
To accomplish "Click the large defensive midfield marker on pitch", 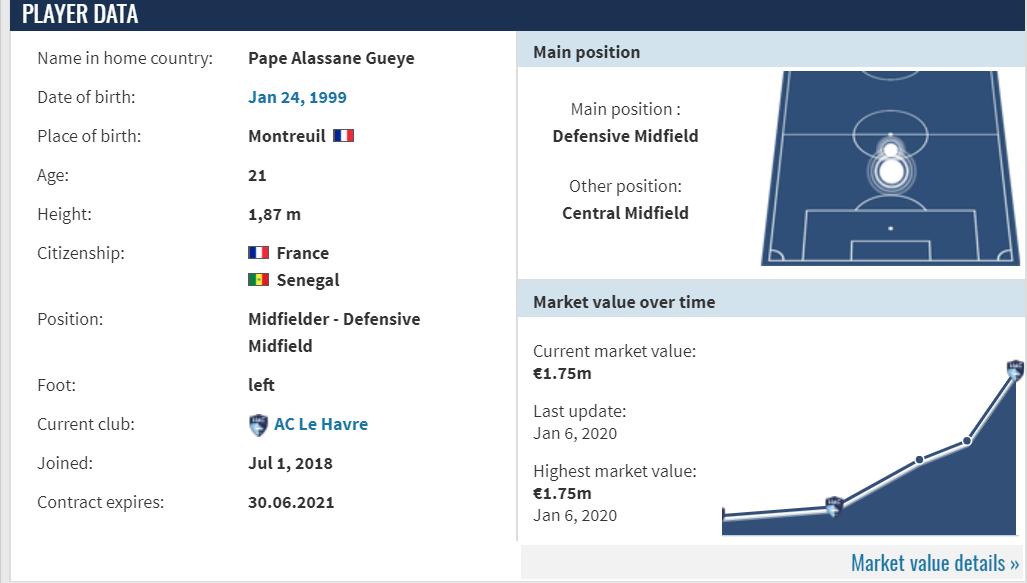I will click(x=890, y=173).
